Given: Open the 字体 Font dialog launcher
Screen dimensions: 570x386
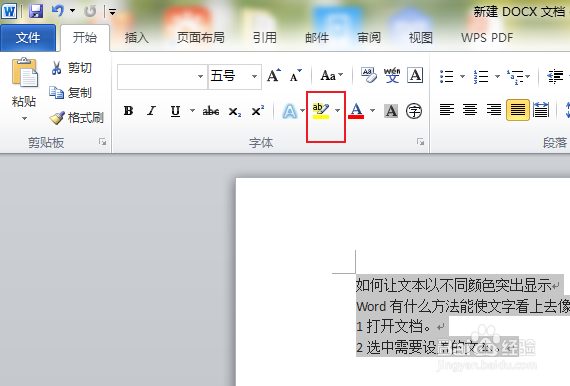Looking at the screenshot, I should click(421, 142).
